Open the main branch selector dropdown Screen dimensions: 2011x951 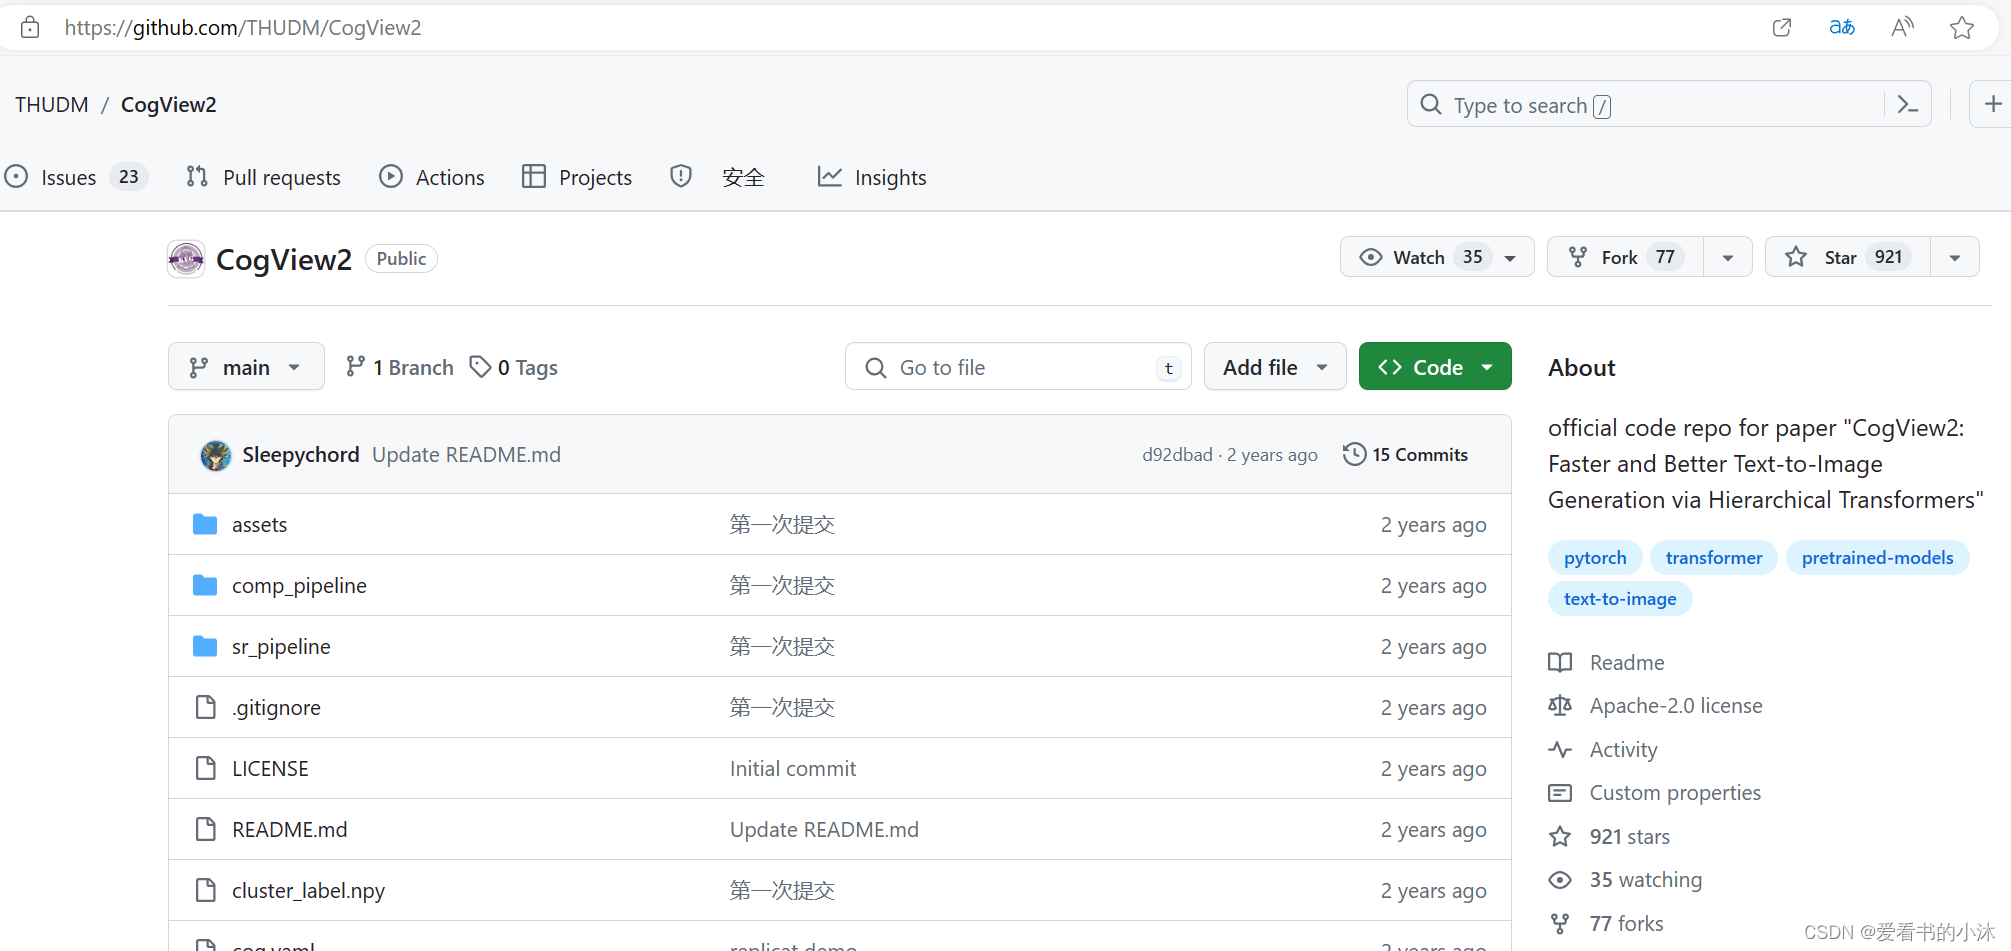[246, 367]
